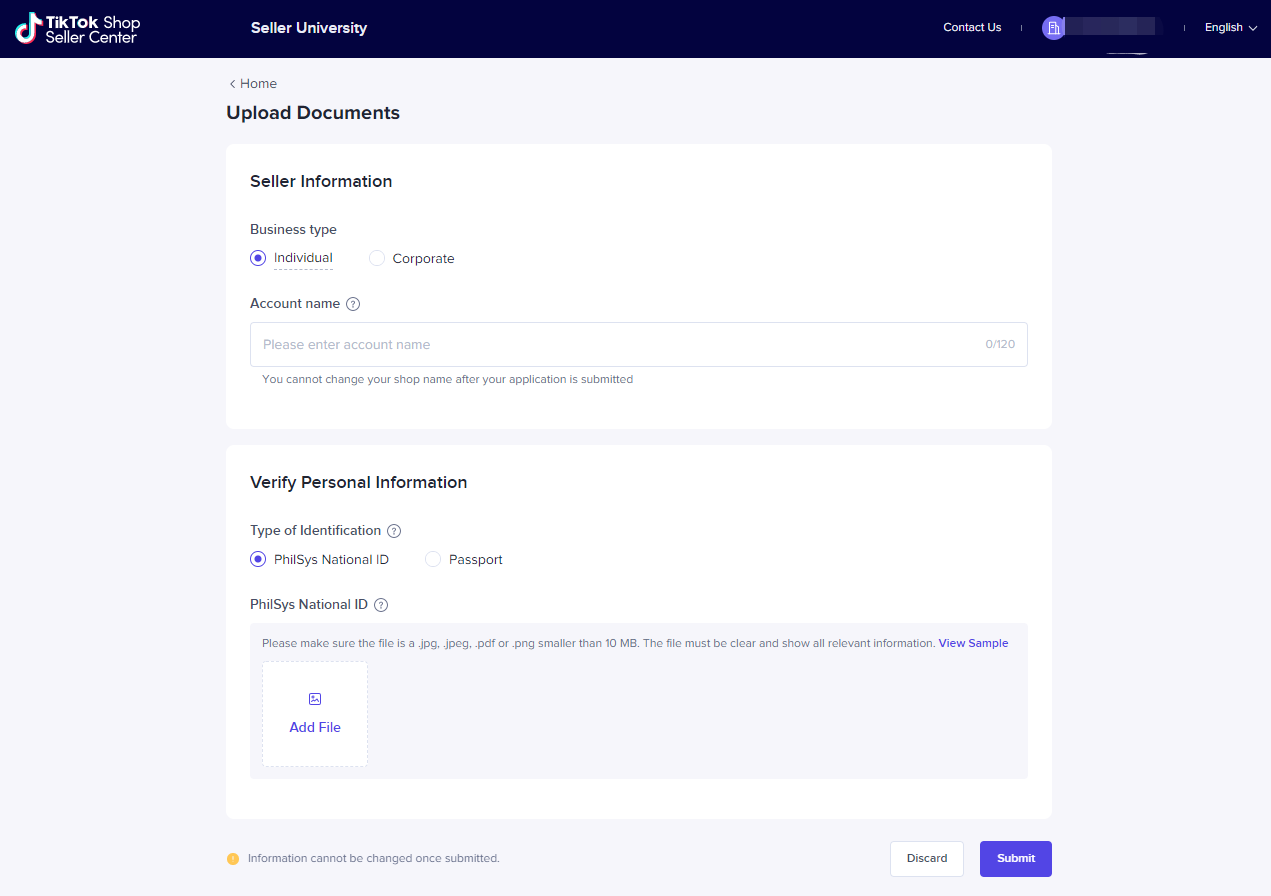Click the yellow warning icon near bottom
The width and height of the screenshot is (1271, 896).
tap(233, 859)
